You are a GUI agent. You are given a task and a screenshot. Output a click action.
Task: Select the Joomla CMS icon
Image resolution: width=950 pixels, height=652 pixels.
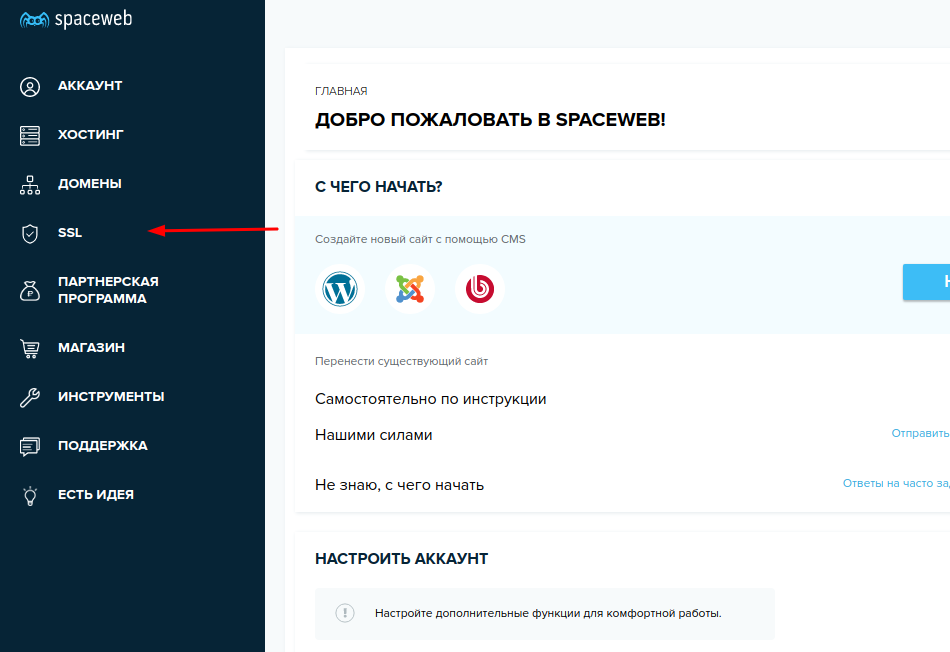(x=410, y=289)
